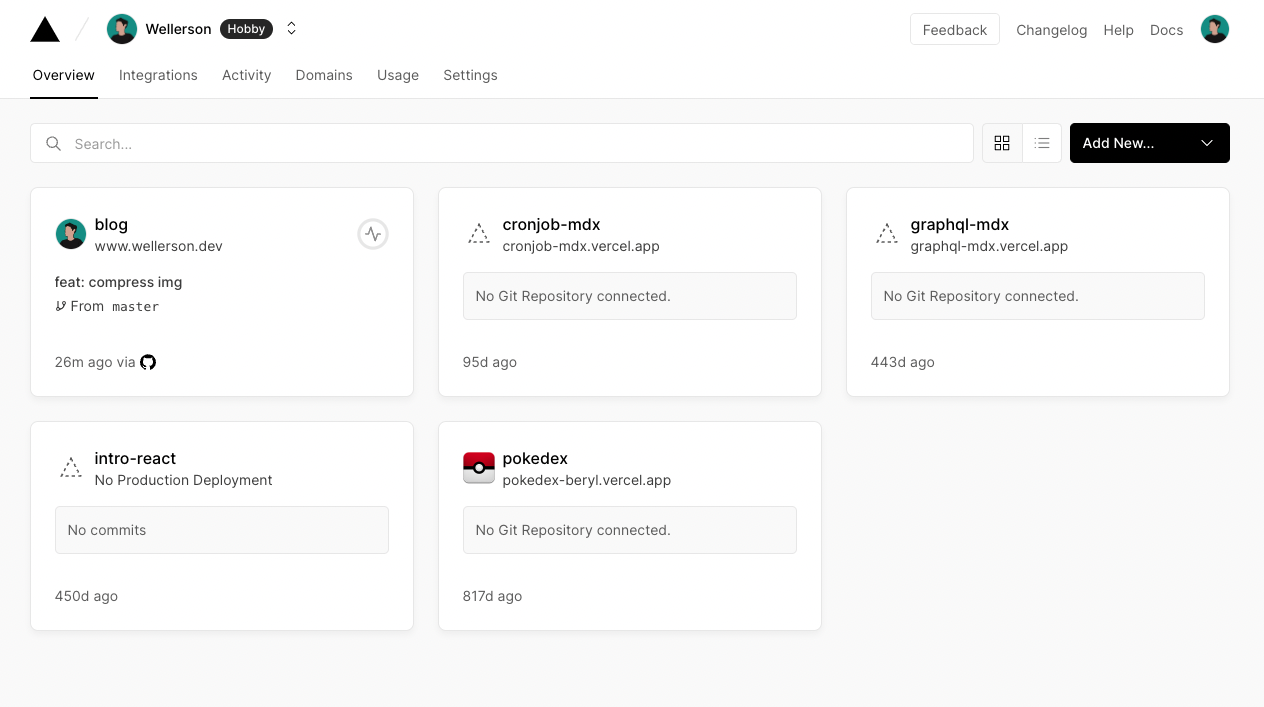Open the blog project title
This screenshot has width=1264, height=707.
[x=111, y=224]
